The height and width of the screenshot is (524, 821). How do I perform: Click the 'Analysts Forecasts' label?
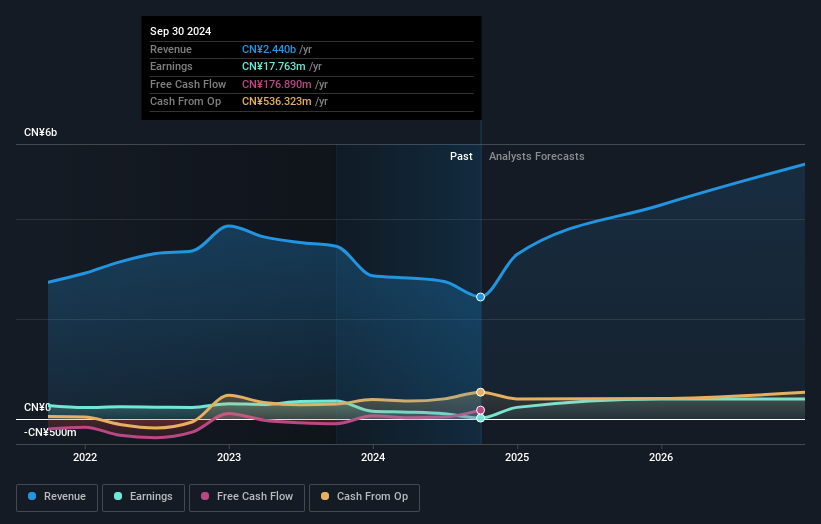point(537,156)
